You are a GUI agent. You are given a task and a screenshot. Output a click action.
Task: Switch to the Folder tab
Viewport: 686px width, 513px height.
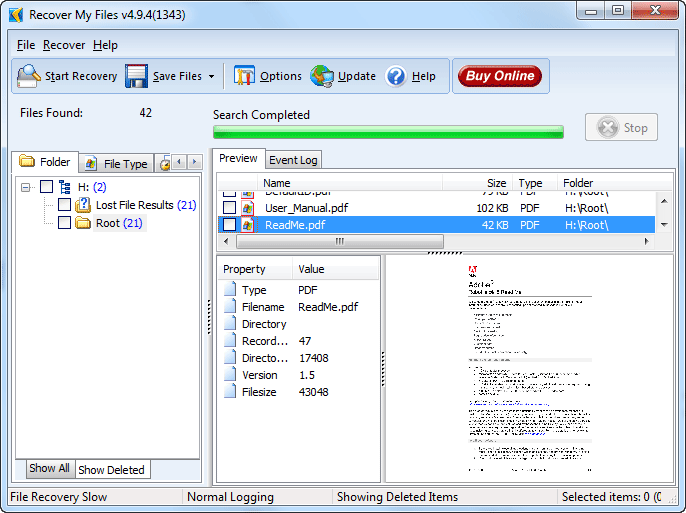point(45,162)
